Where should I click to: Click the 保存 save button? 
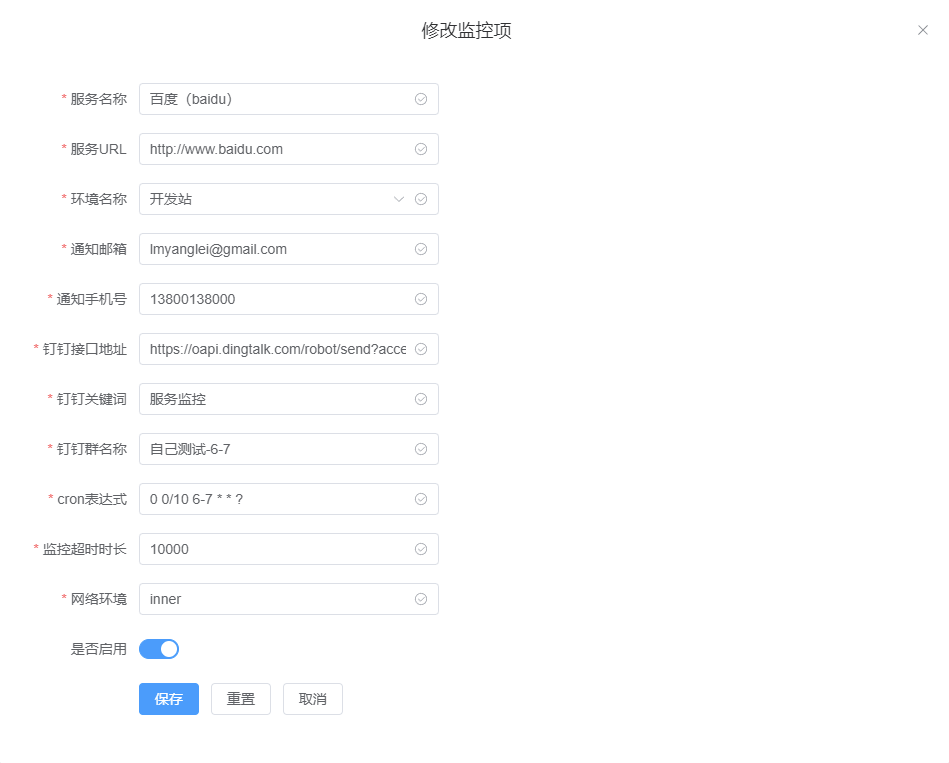point(168,699)
